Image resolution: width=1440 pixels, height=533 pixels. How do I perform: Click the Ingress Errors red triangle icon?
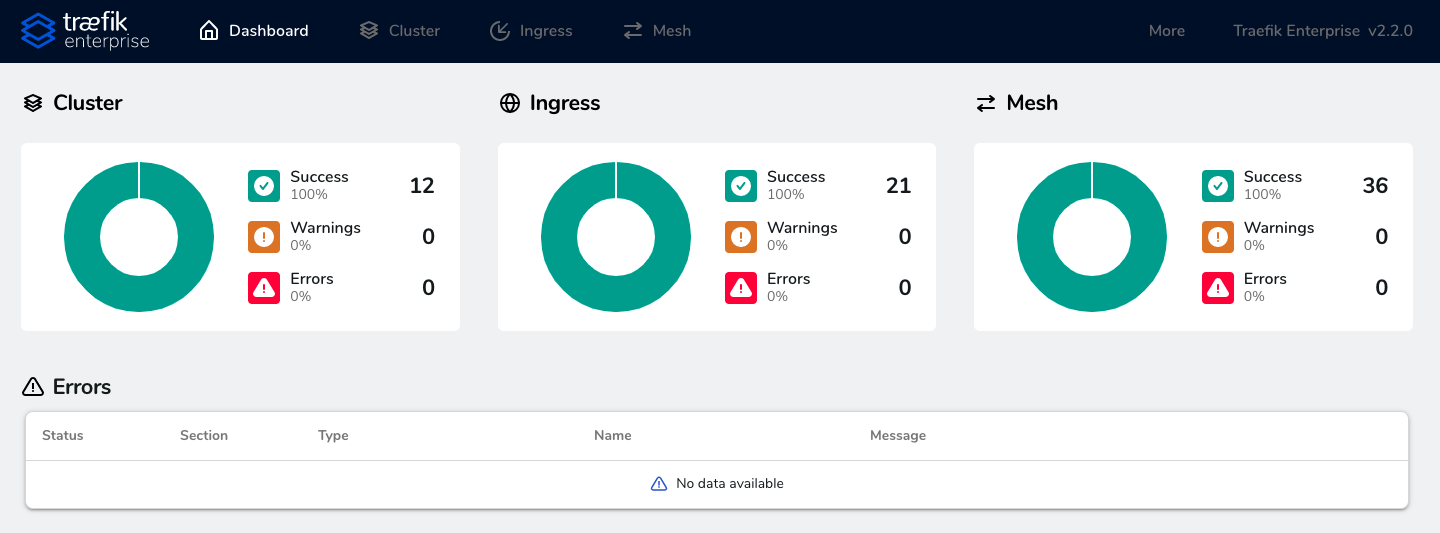[x=741, y=288]
